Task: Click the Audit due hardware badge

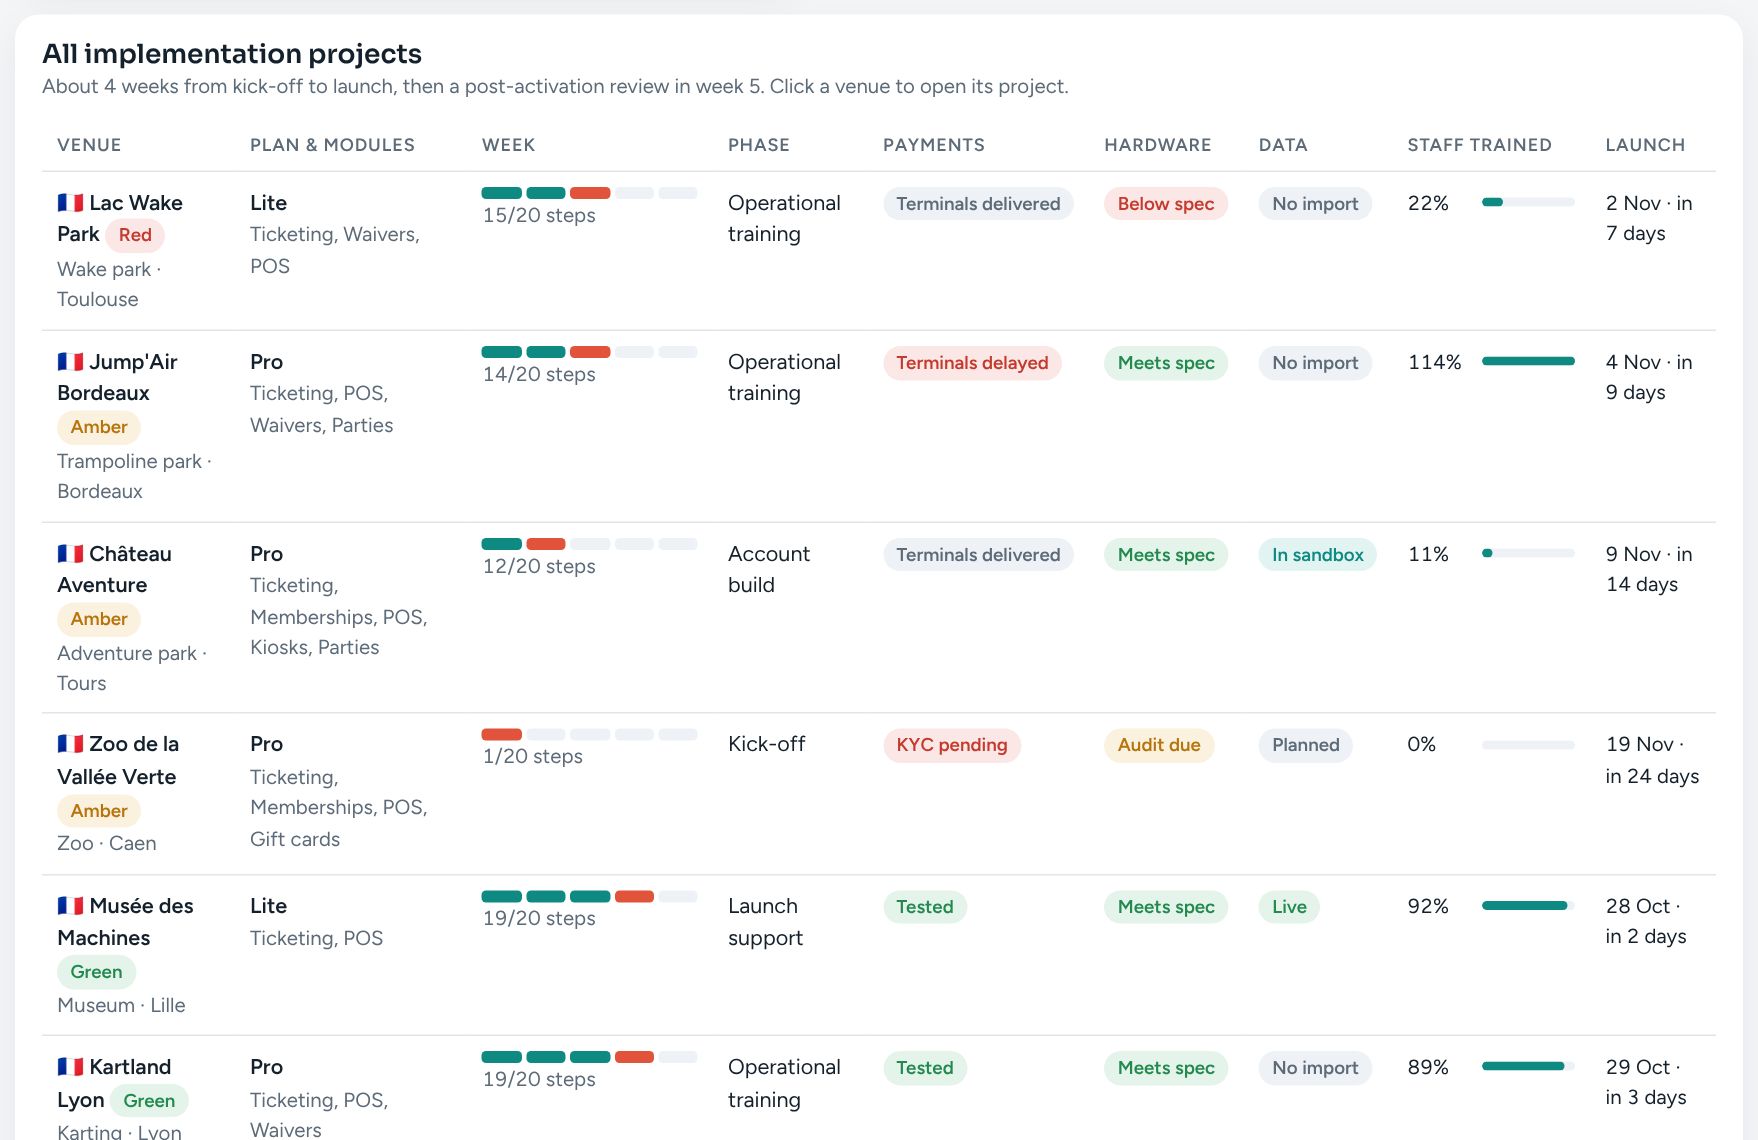Action: 1158,745
